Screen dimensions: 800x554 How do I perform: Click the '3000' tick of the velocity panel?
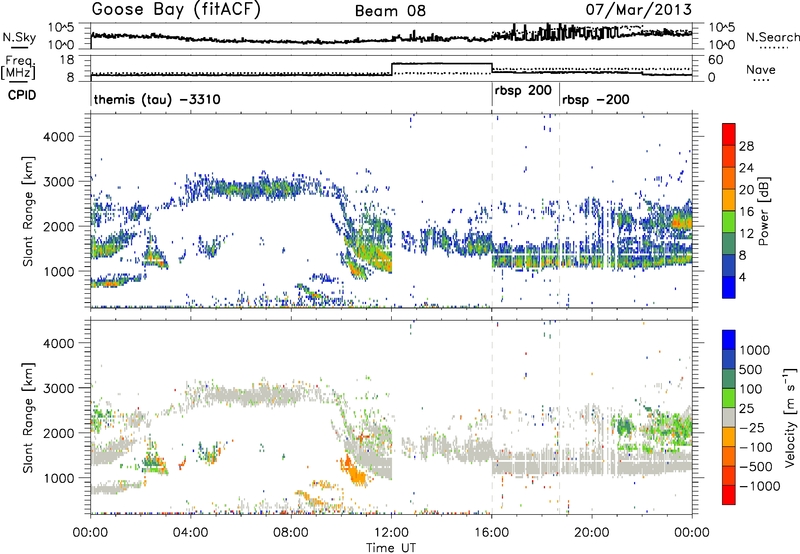pos(58,388)
